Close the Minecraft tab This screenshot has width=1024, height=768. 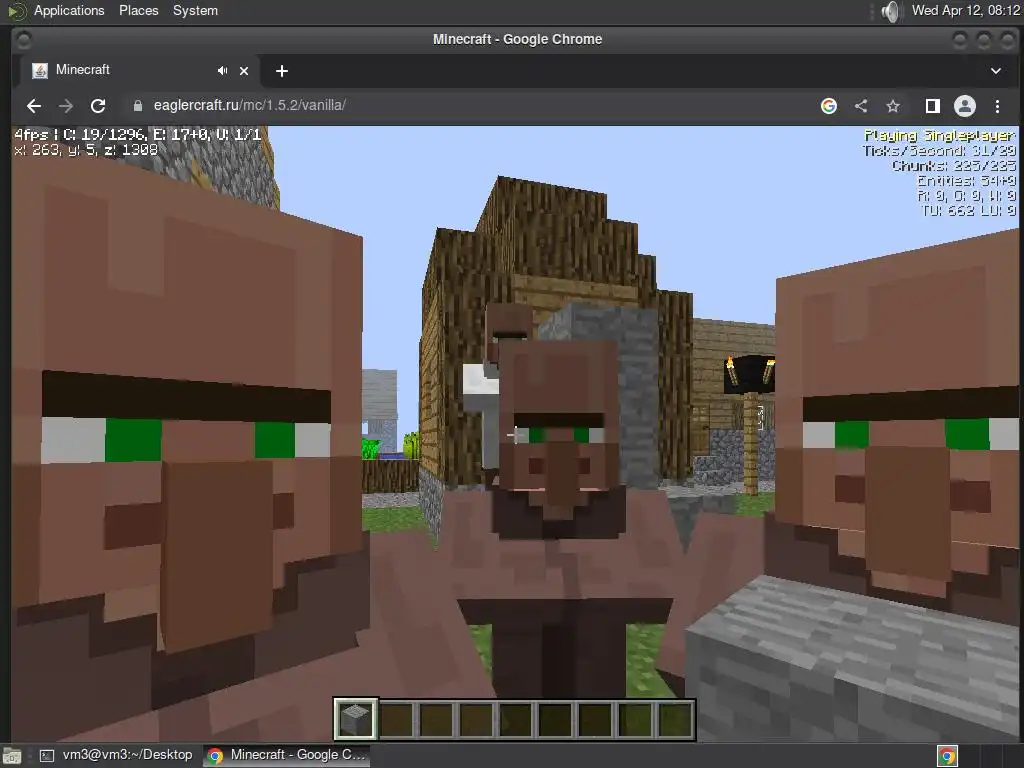point(244,71)
